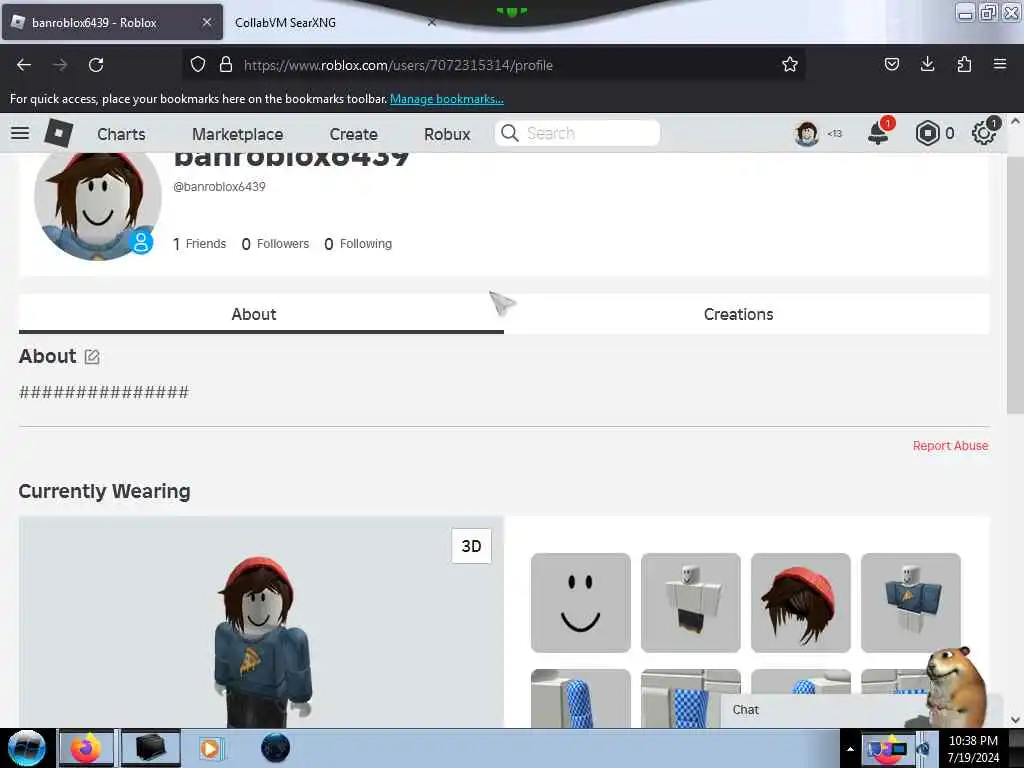Reload the page with the refresh icon

pos(96,65)
